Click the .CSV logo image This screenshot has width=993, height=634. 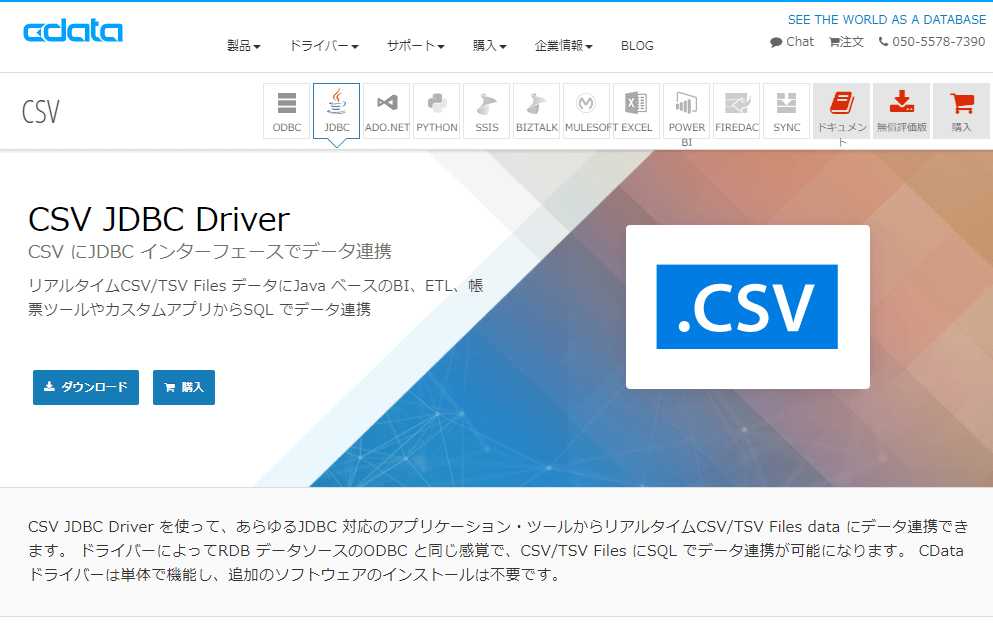point(747,307)
